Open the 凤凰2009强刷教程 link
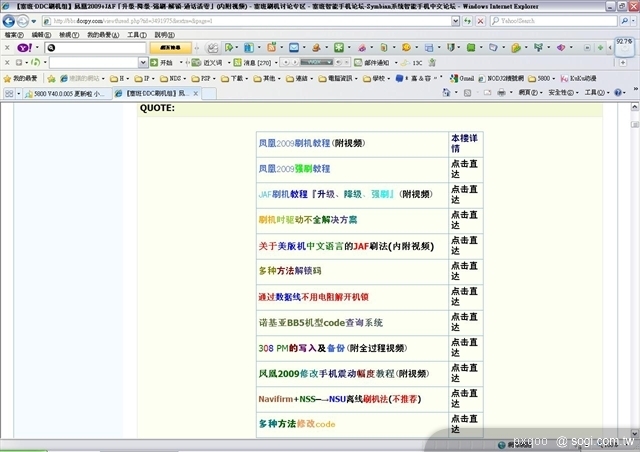Image resolution: width=640 pixels, height=452 pixels. coord(294,169)
